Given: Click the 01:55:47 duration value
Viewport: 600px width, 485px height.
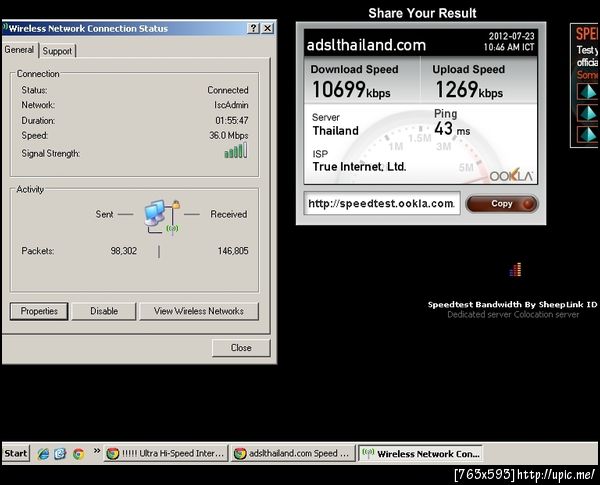Looking at the screenshot, I should click(232, 121).
